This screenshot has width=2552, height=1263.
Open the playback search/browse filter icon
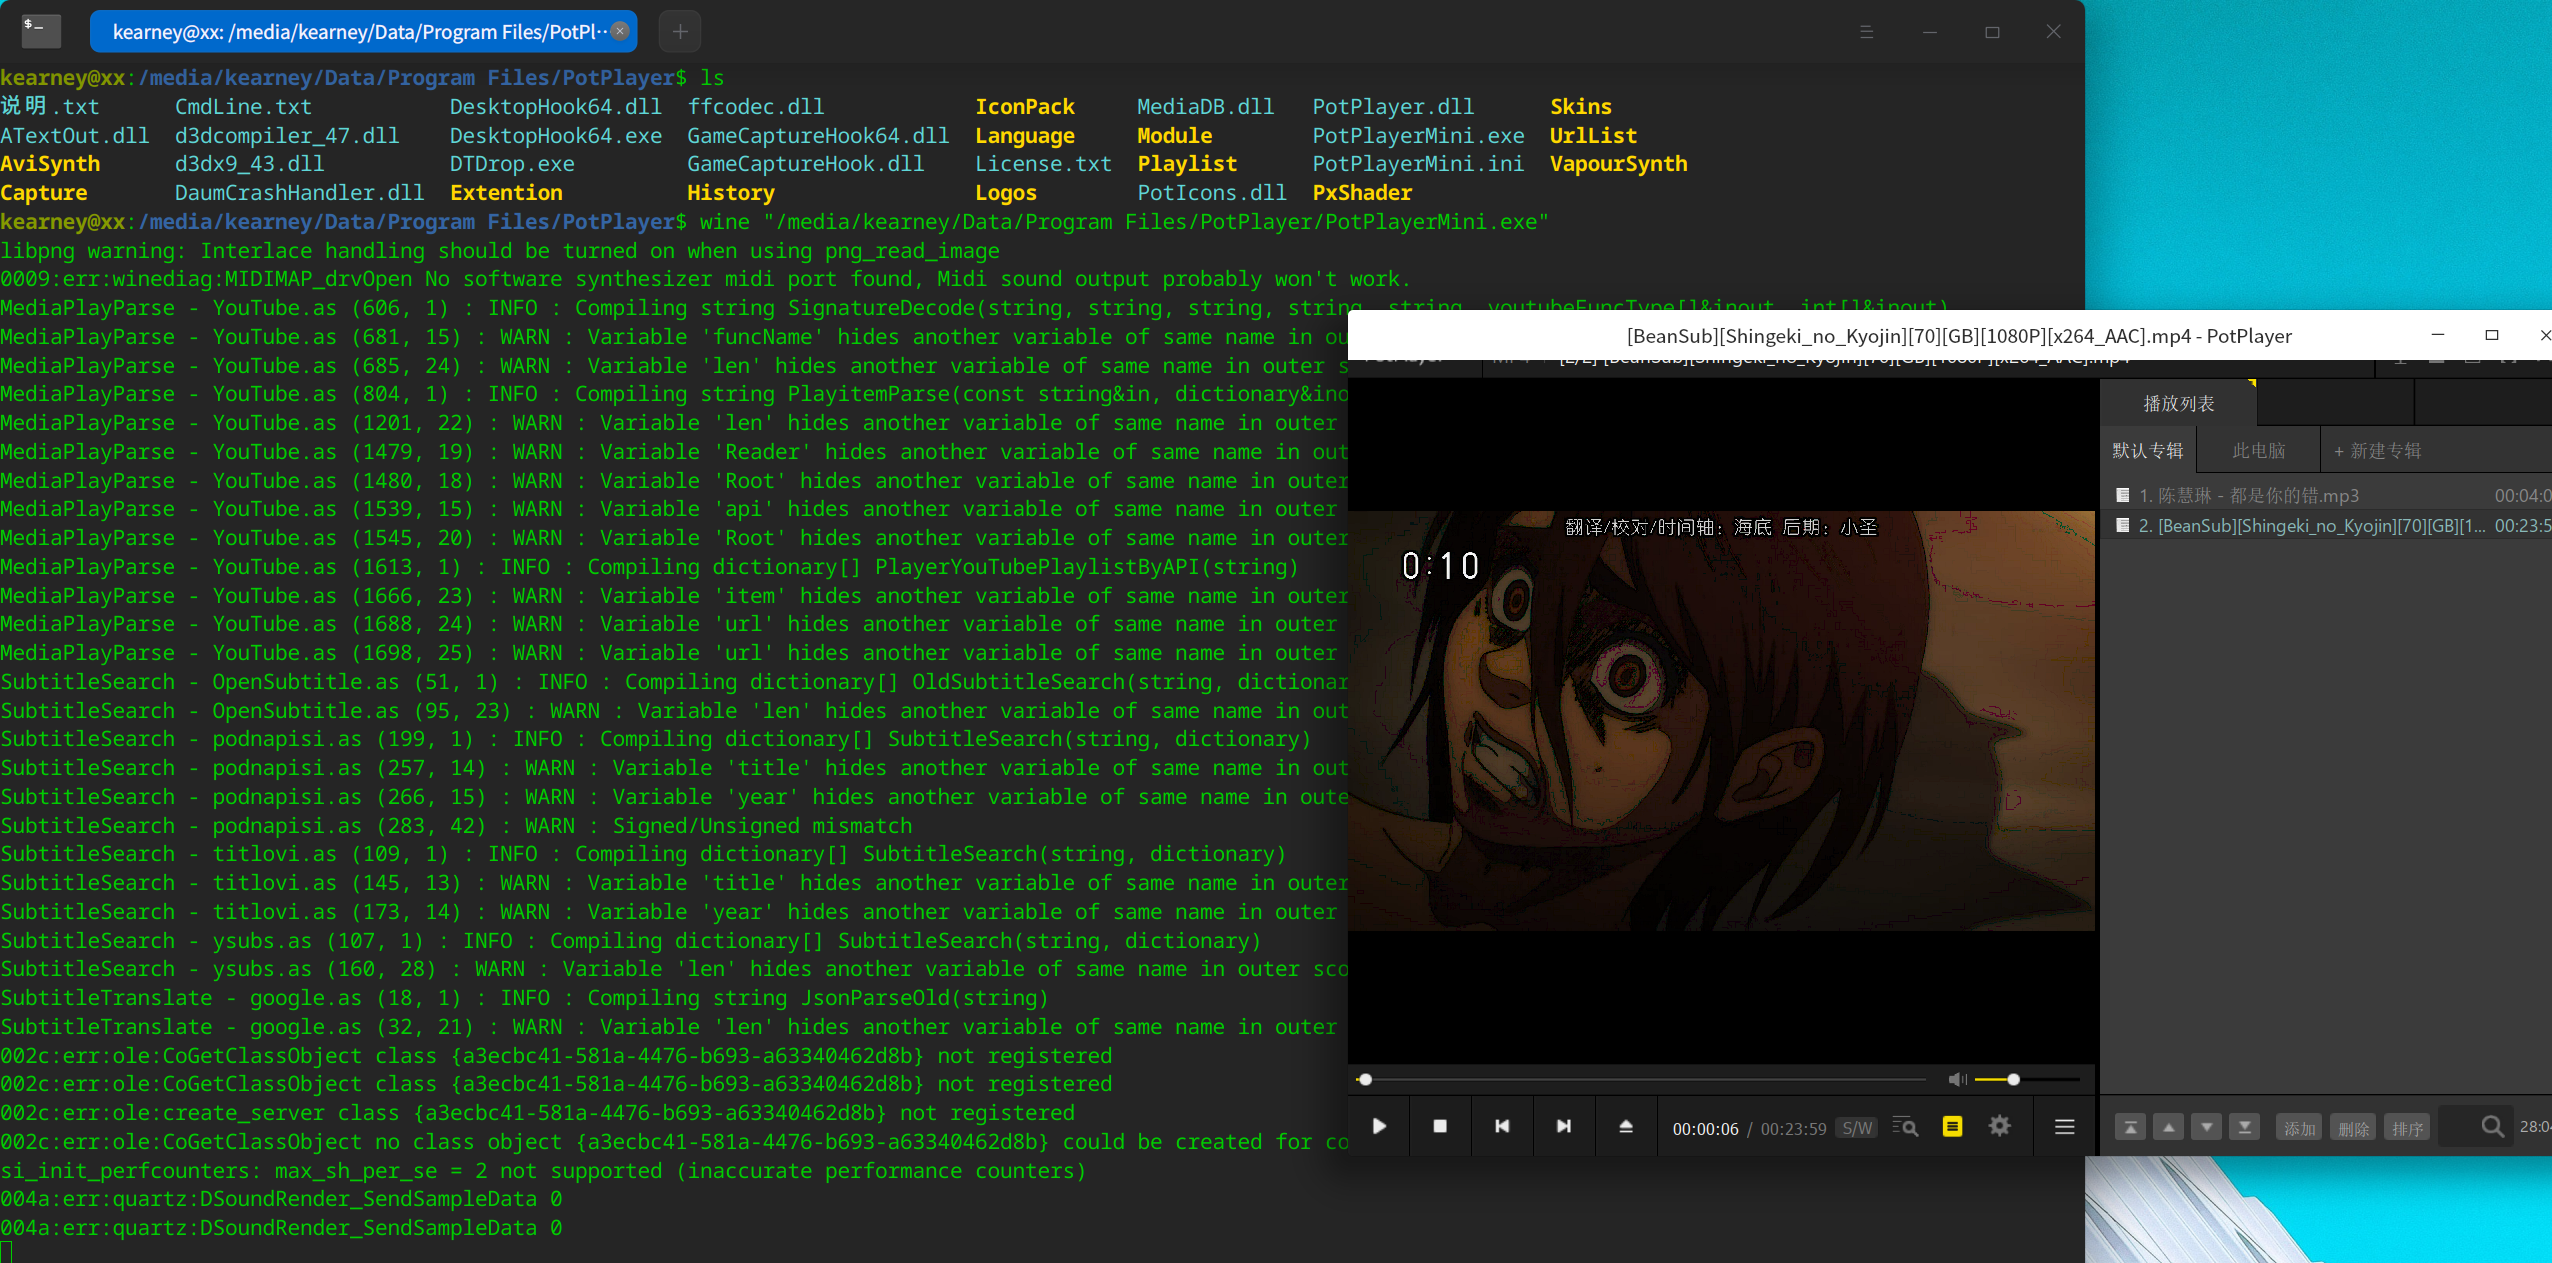(1904, 1127)
